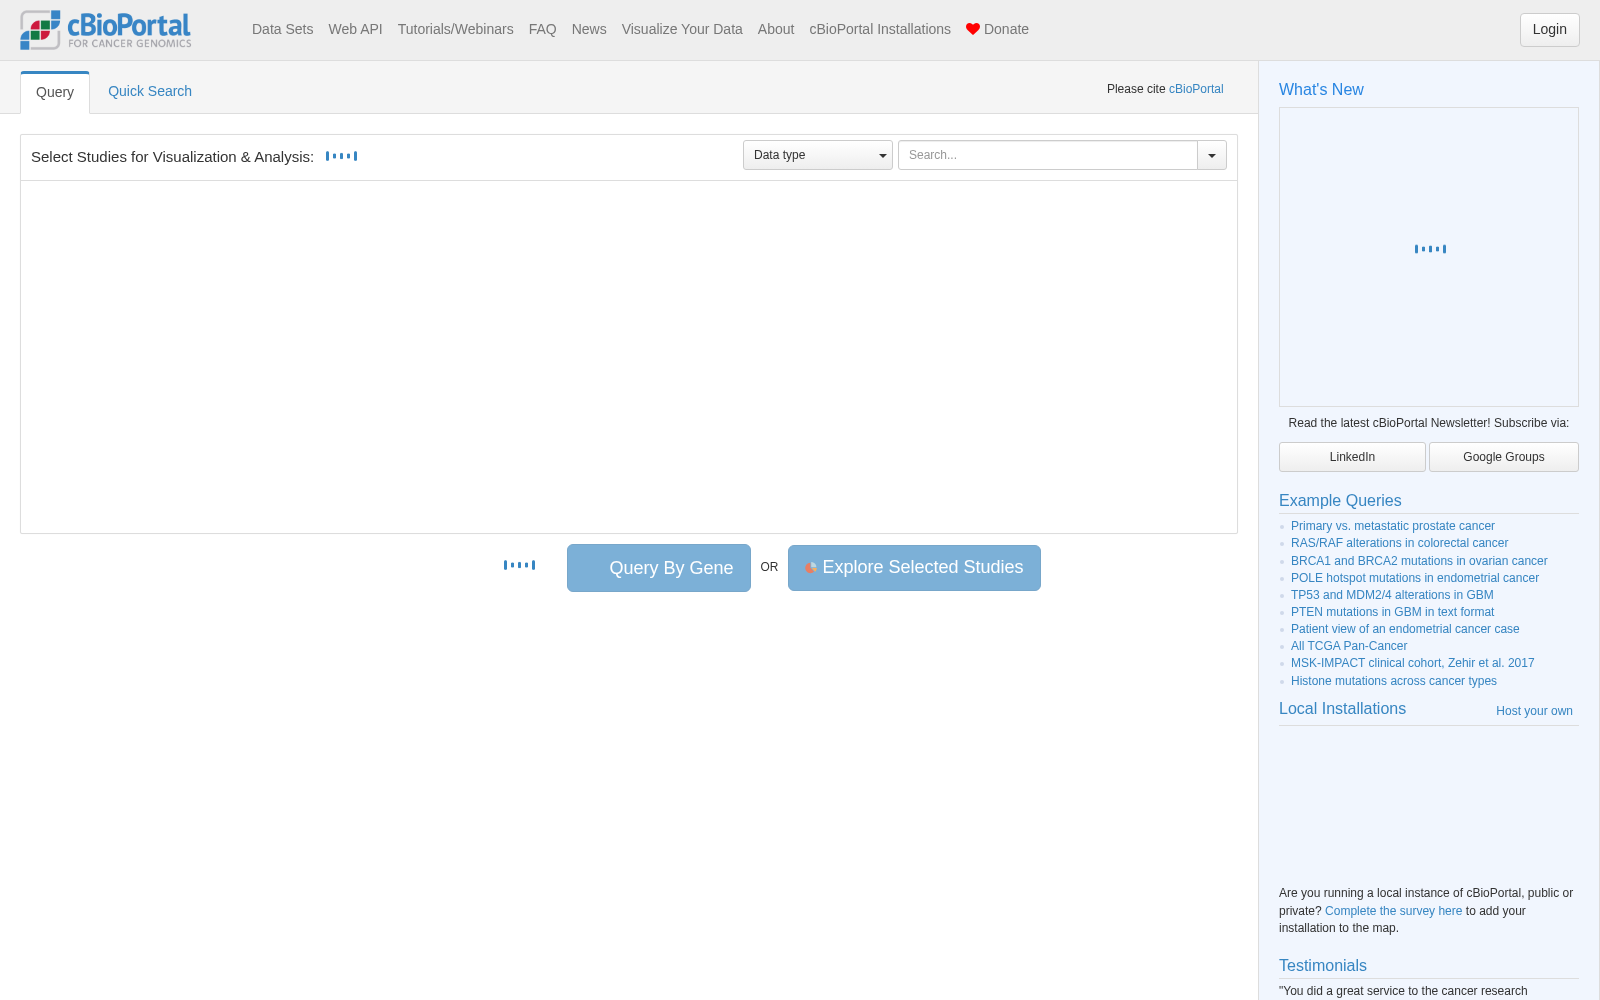Open the Data Sets menu item
Screen dimensions: 1600x1000
click(x=282, y=29)
